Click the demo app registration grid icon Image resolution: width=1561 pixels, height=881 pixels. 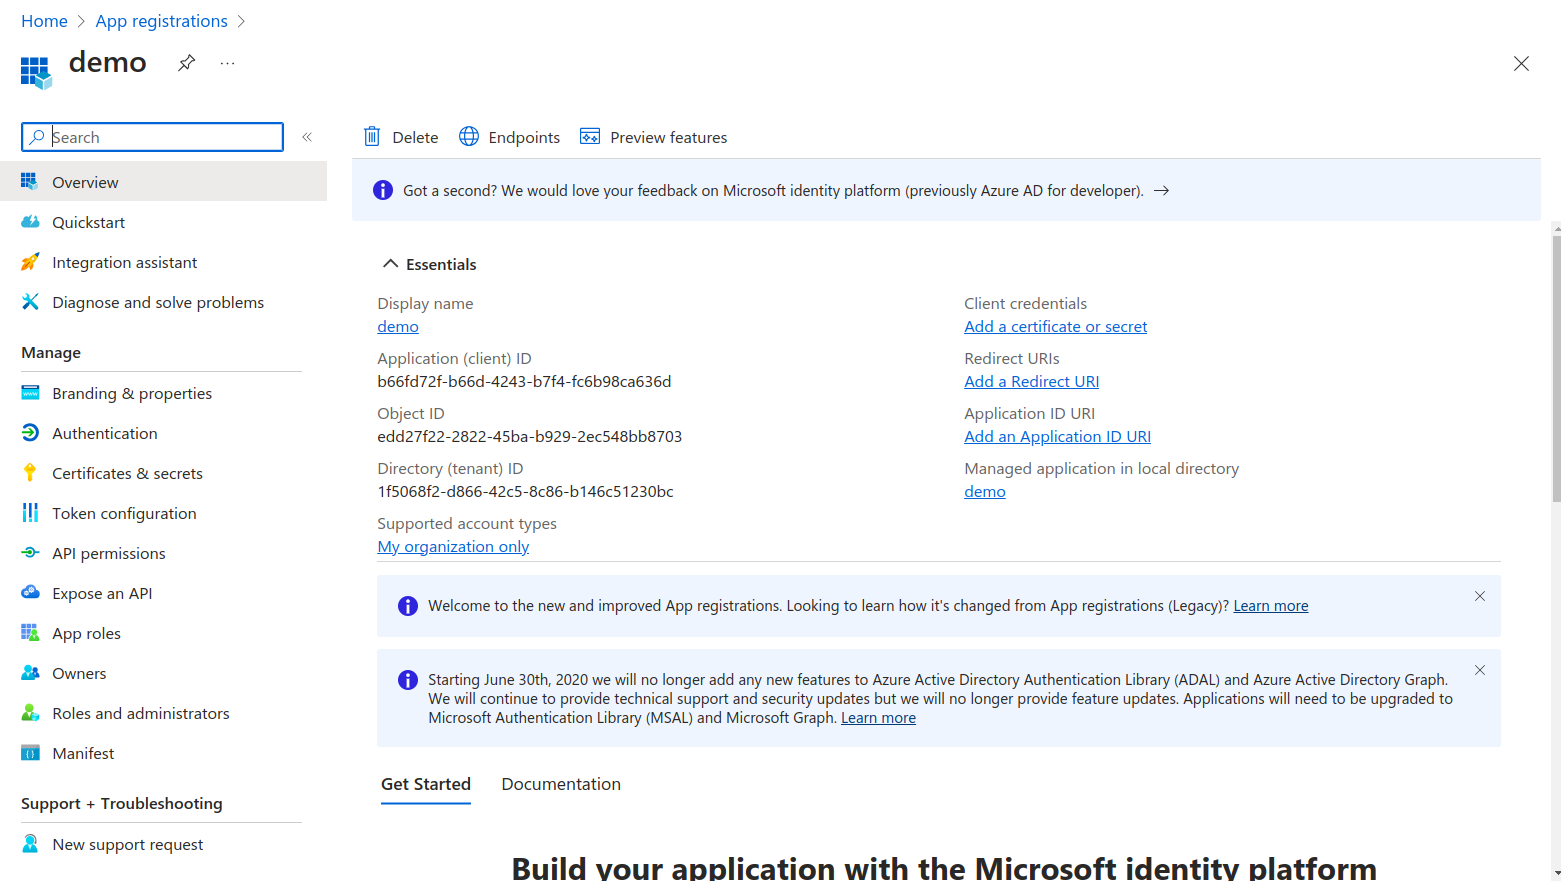coord(36,72)
